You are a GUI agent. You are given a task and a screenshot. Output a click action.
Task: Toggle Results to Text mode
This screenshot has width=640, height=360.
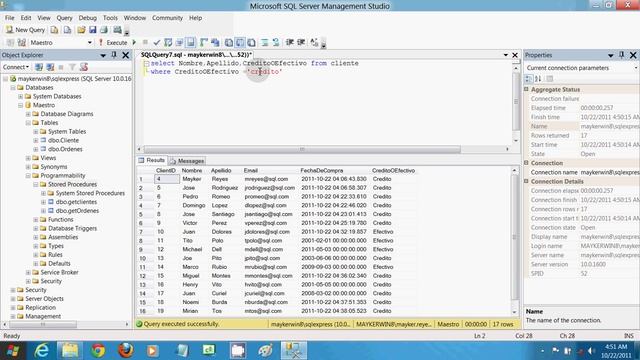(229, 42)
